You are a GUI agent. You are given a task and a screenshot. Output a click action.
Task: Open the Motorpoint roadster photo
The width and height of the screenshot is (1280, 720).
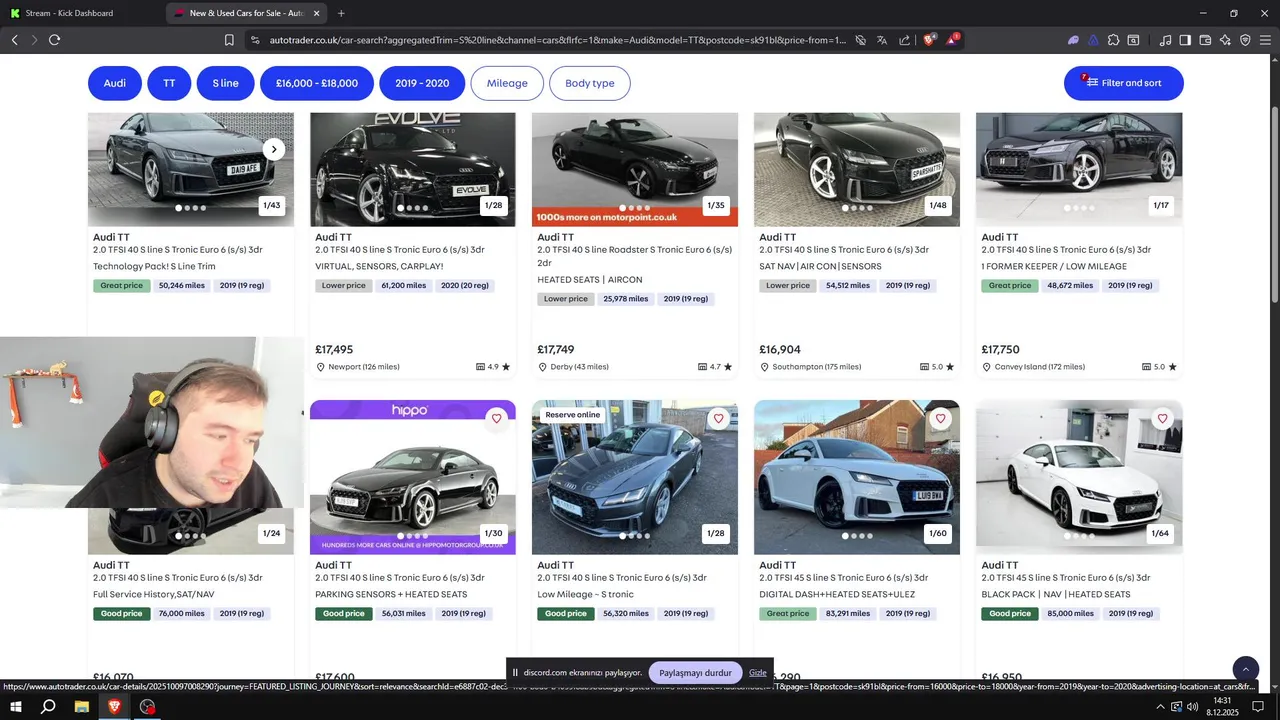635,169
